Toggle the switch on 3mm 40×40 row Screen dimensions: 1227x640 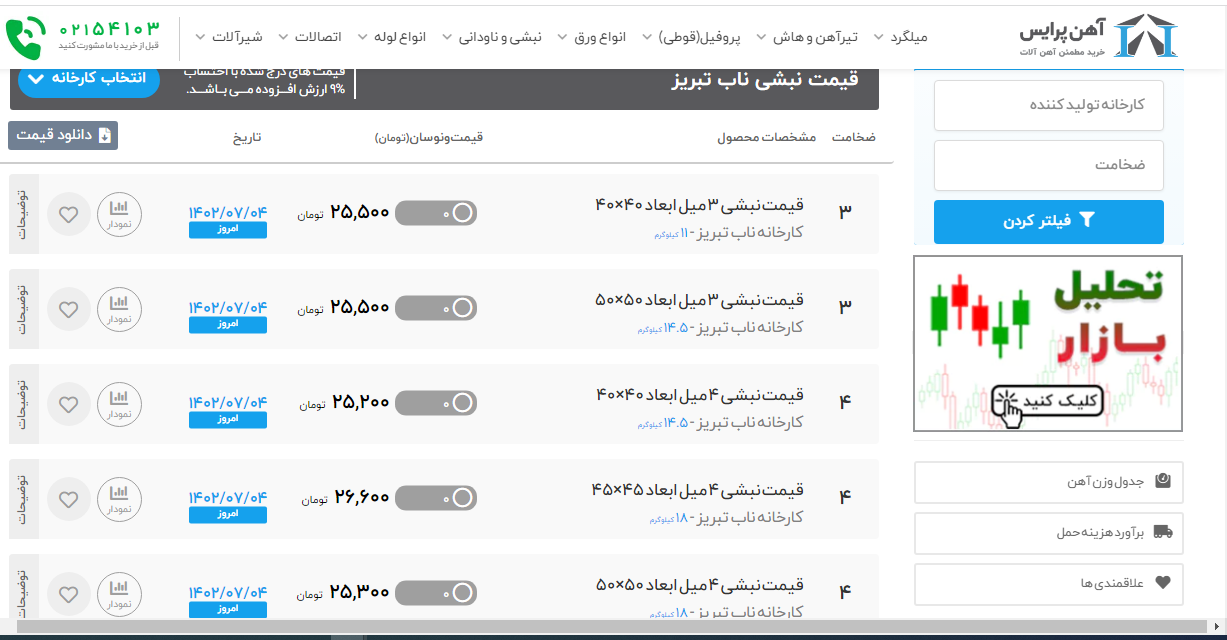click(x=436, y=213)
